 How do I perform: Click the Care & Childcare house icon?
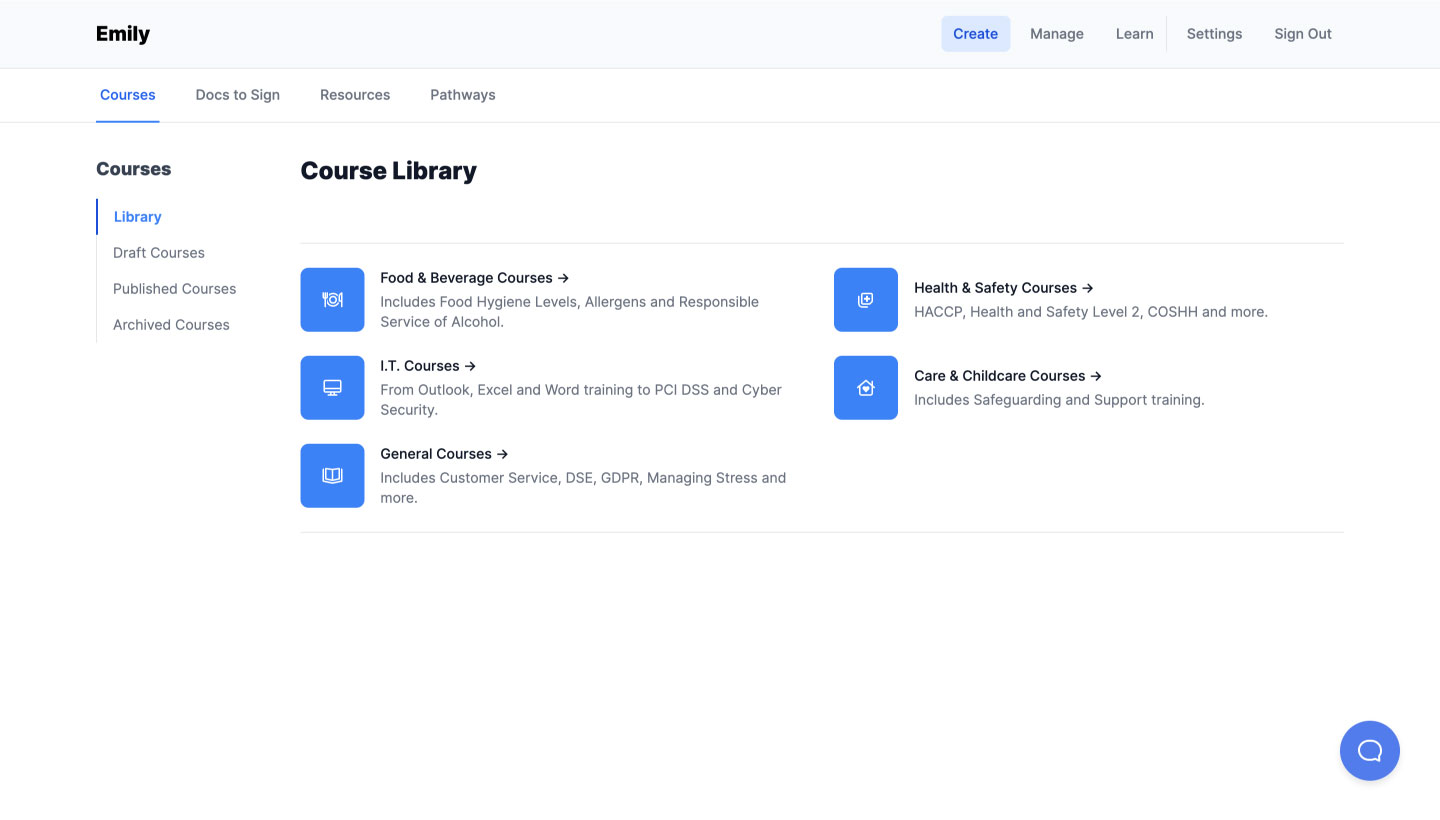pyautogui.click(x=865, y=387)
